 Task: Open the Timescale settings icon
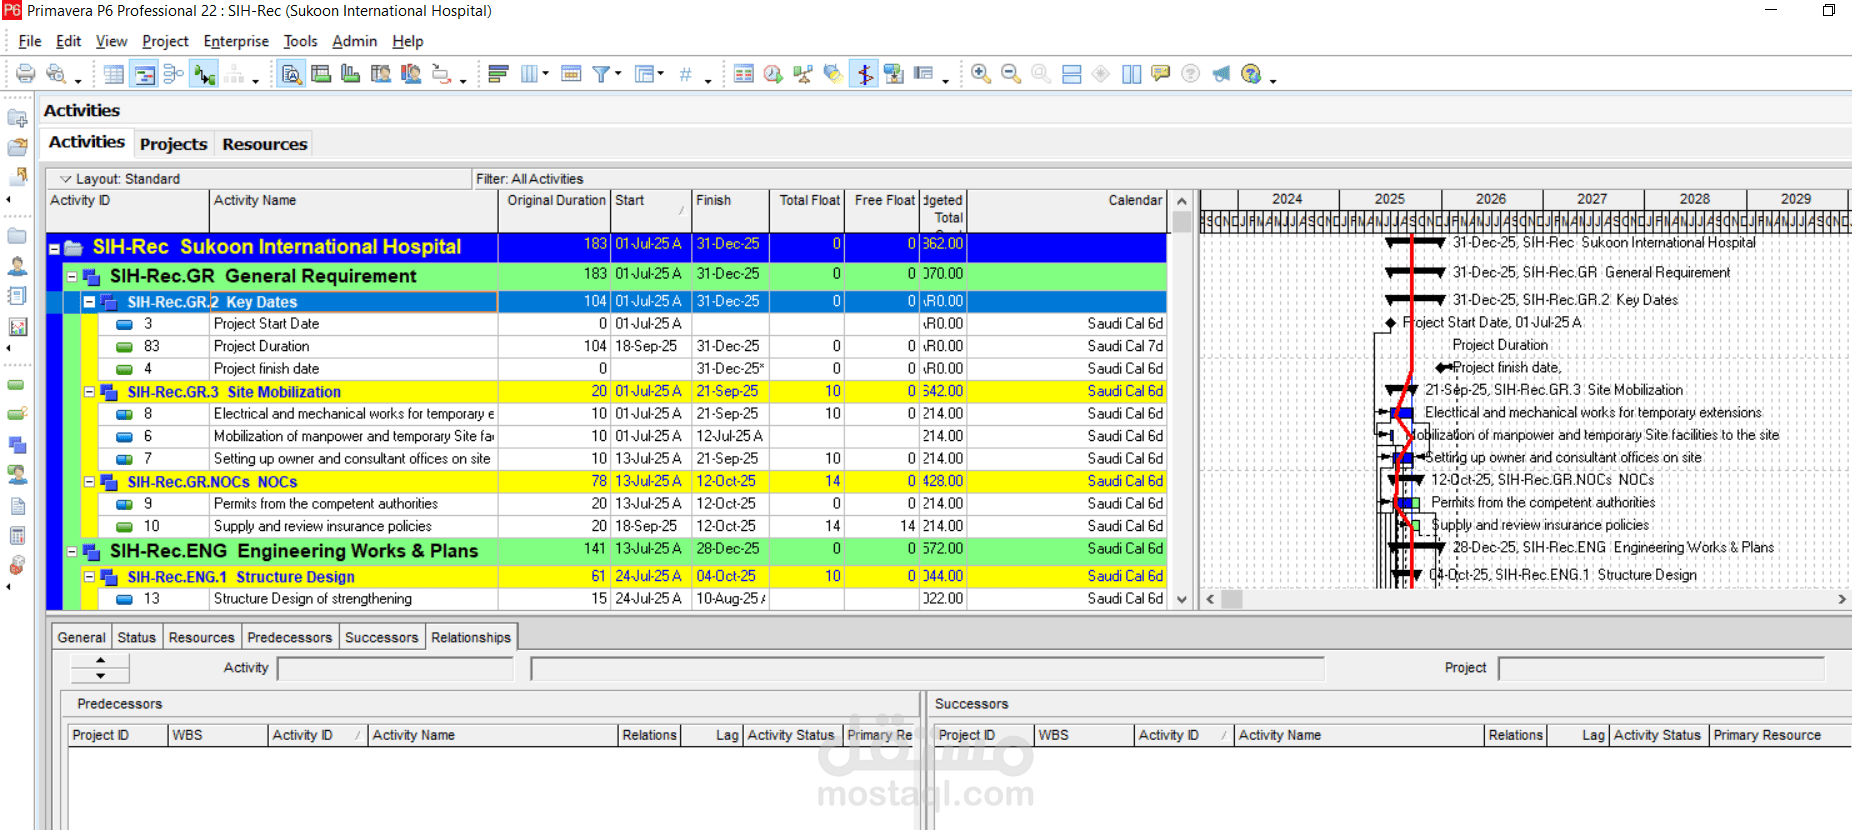[571, 74]
